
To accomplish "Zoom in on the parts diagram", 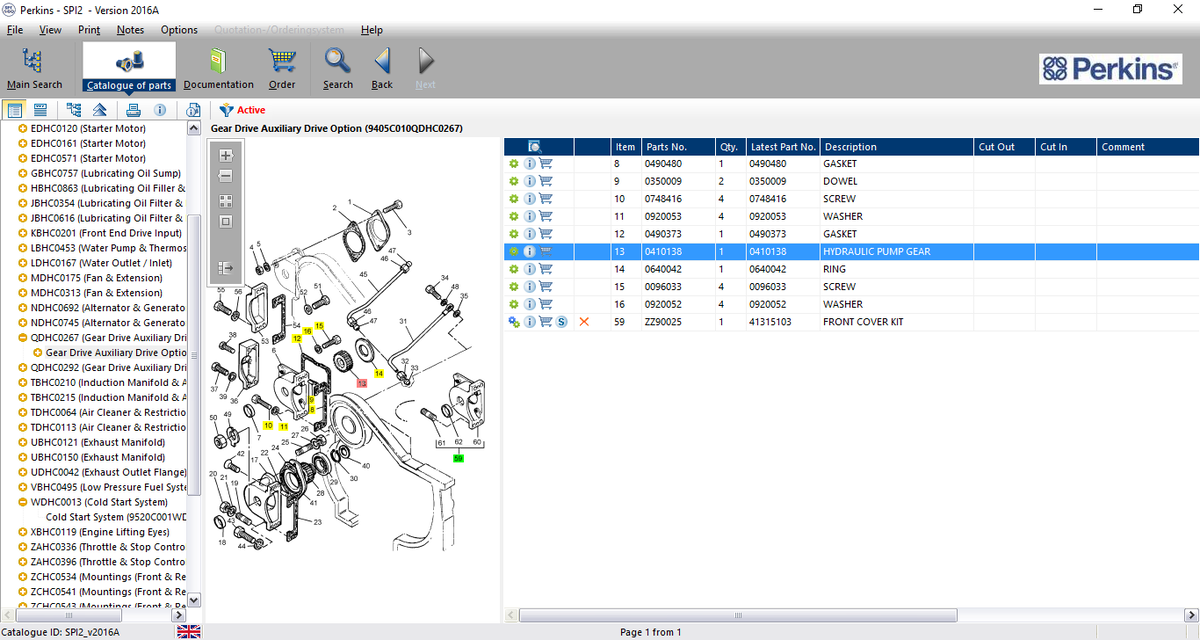I will click(x=225, y=155).
